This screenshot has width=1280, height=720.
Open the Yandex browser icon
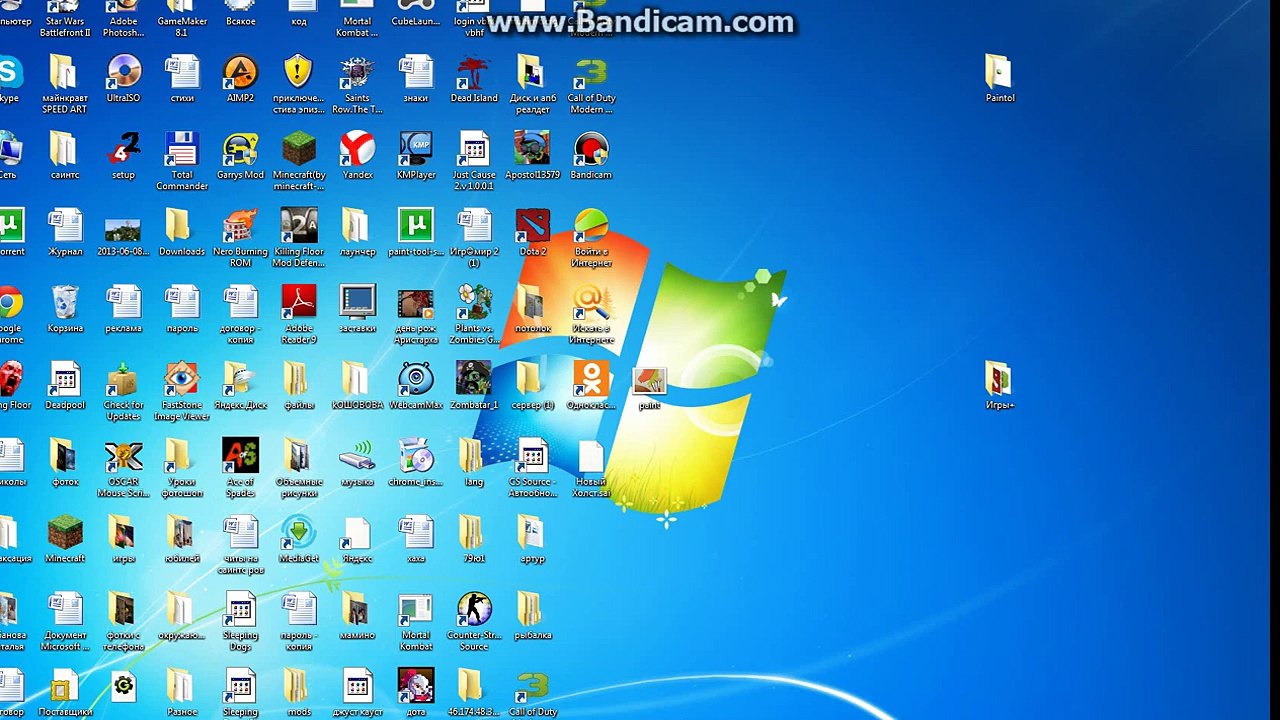pyautogui.click(x=357, y=156)
